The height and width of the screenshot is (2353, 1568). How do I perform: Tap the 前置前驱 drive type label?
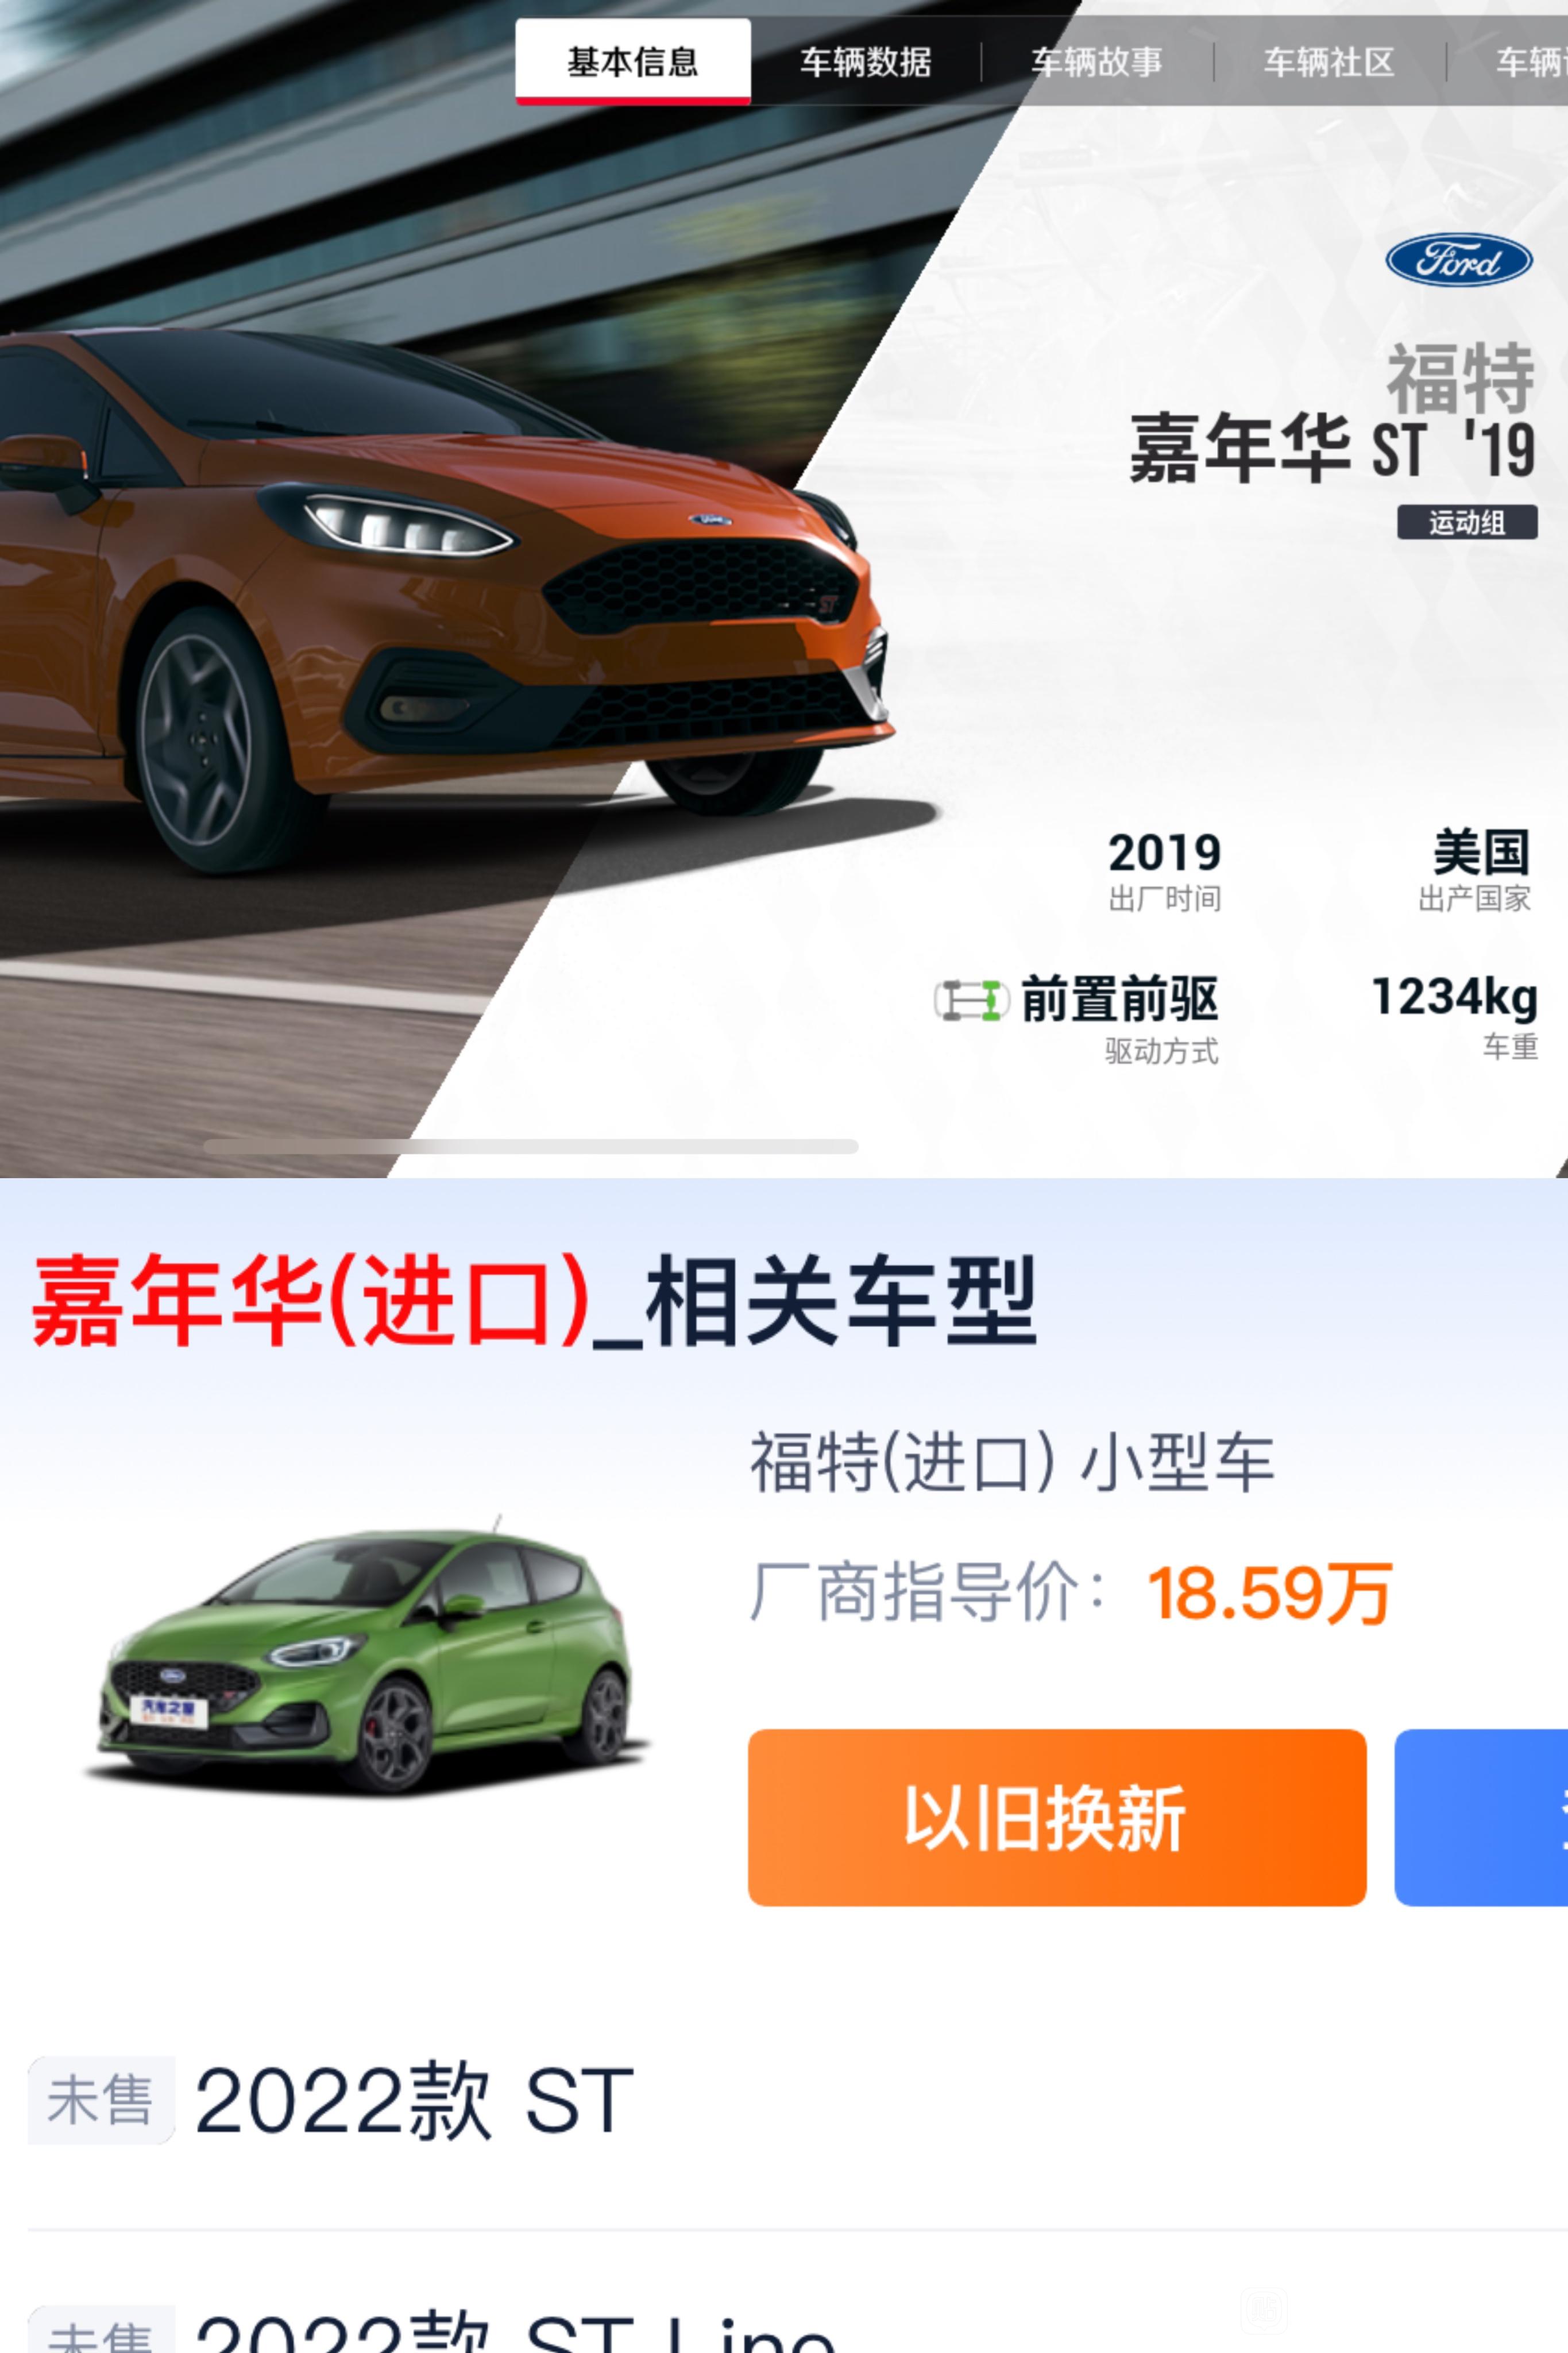1119,999
